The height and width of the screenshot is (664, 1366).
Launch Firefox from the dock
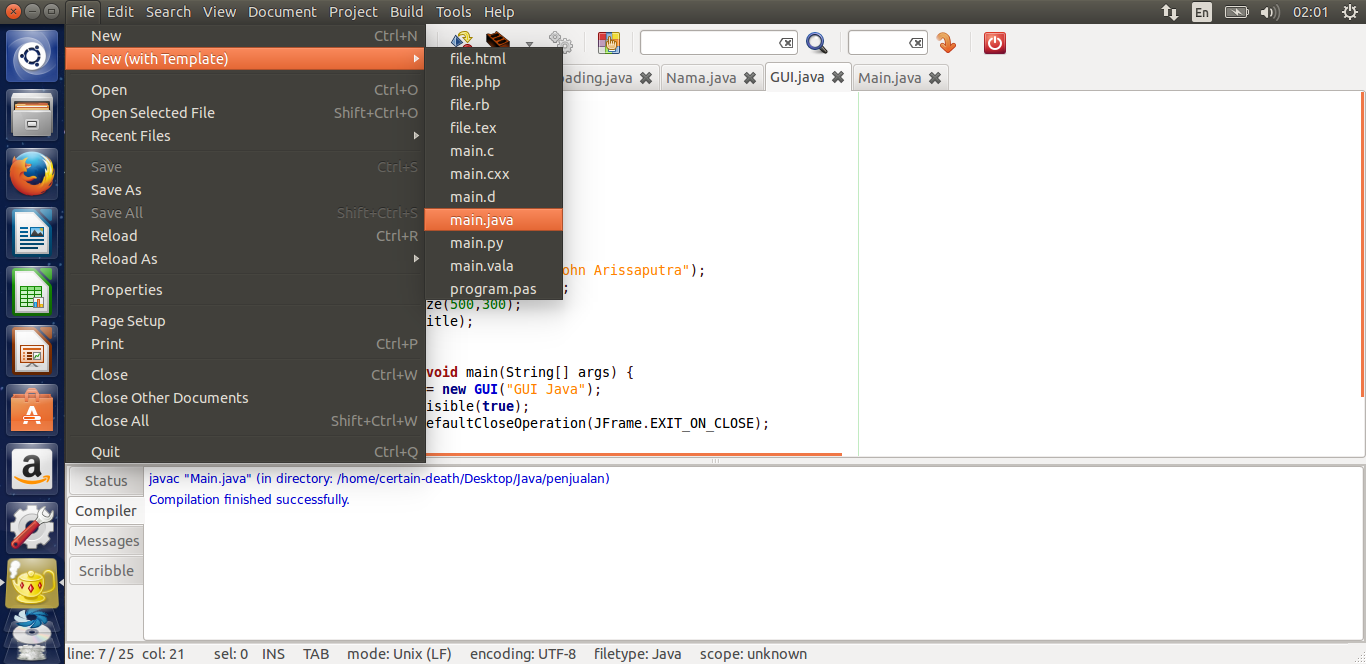pos(32,174)
